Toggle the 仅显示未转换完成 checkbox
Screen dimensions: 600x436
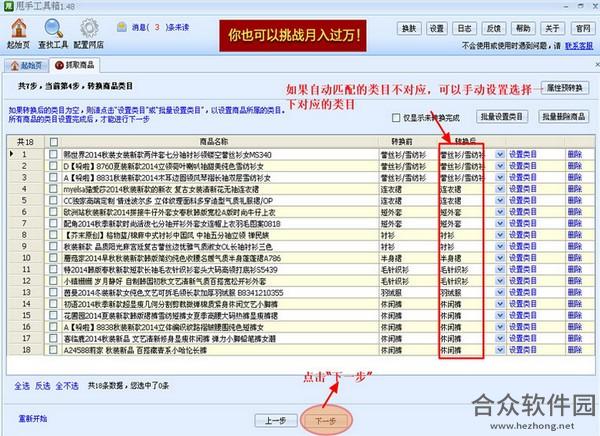(396, 118)
